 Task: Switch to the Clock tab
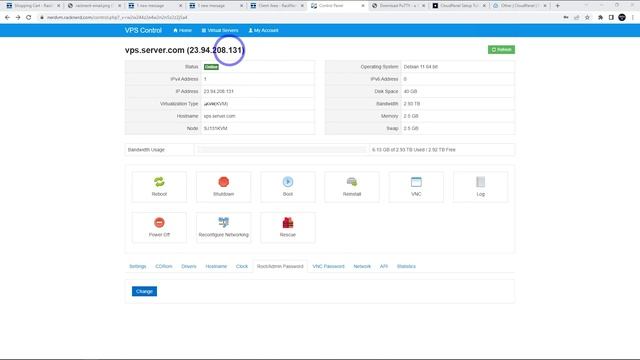(x=242, y=266)
